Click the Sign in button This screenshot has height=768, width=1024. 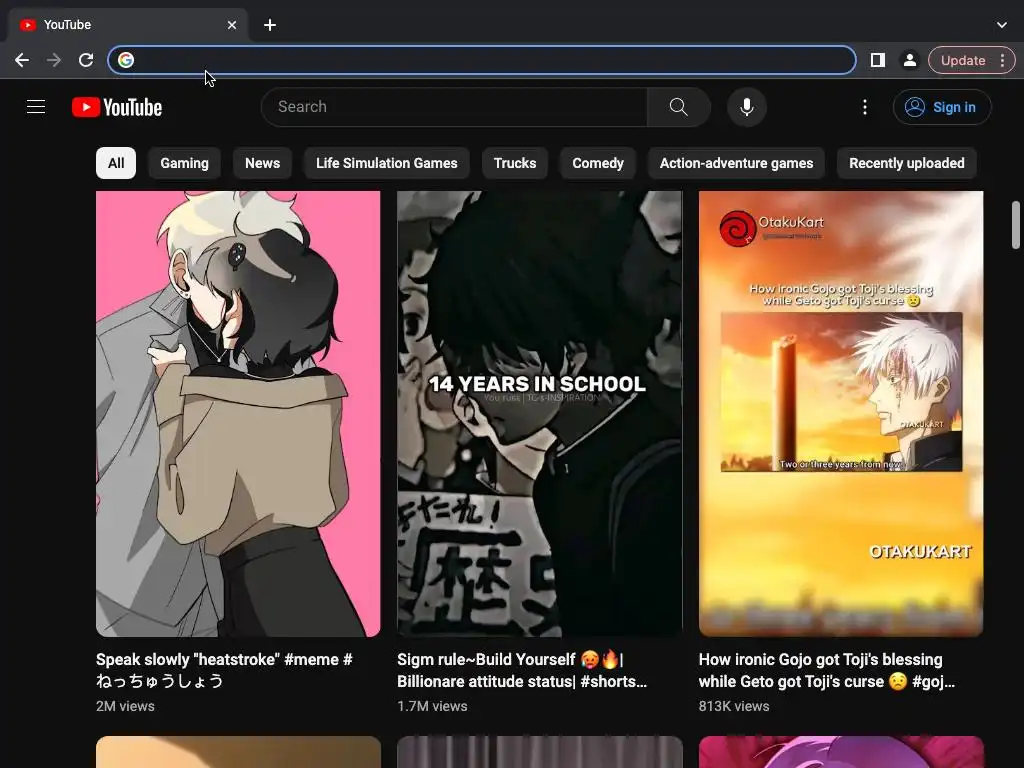[942, 106]
